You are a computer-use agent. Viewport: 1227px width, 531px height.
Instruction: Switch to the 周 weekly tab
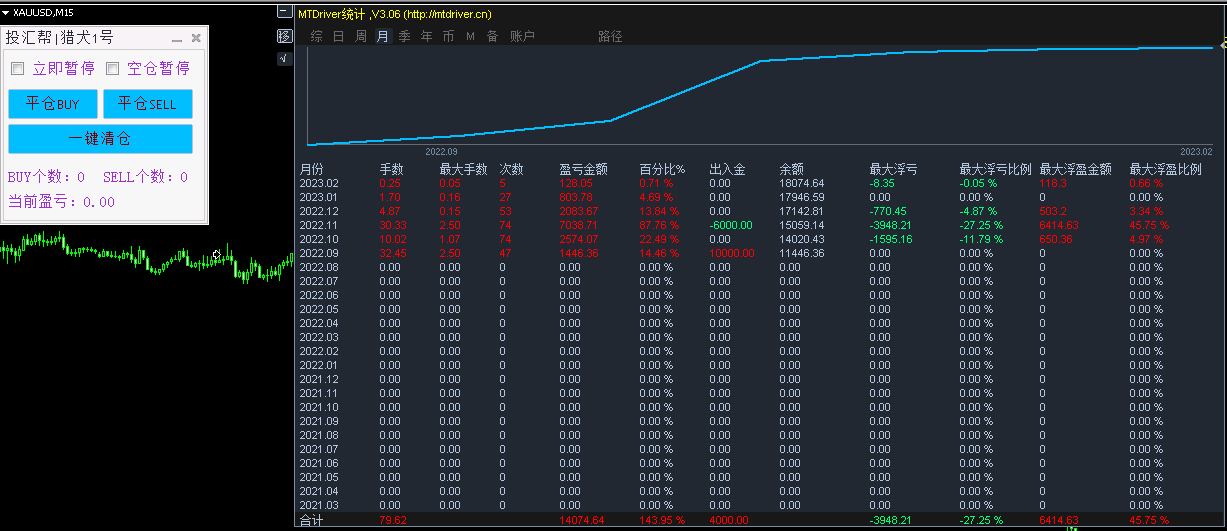click(361, 36)
